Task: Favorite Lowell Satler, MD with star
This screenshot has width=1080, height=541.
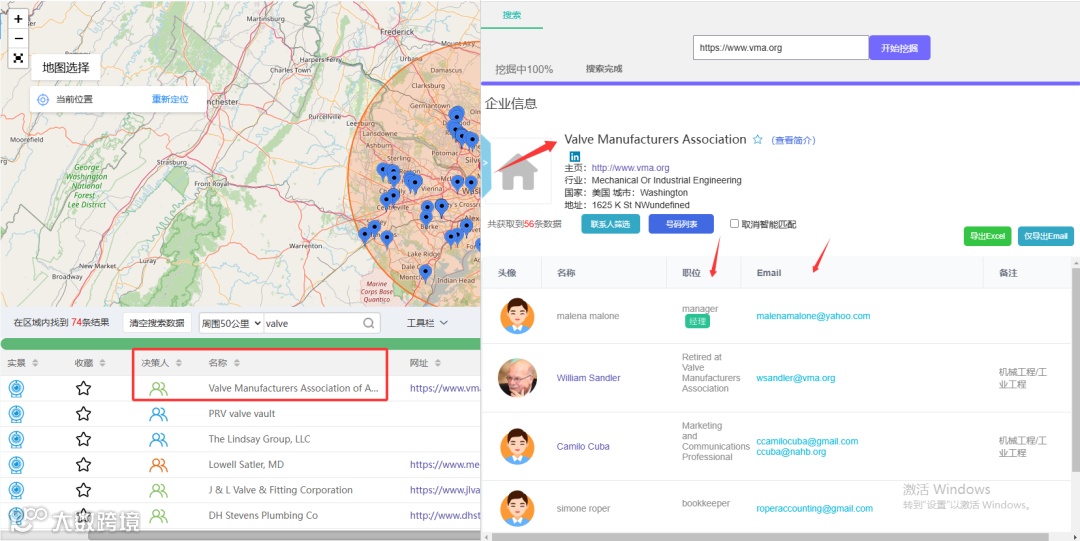Action: (83, 465)
